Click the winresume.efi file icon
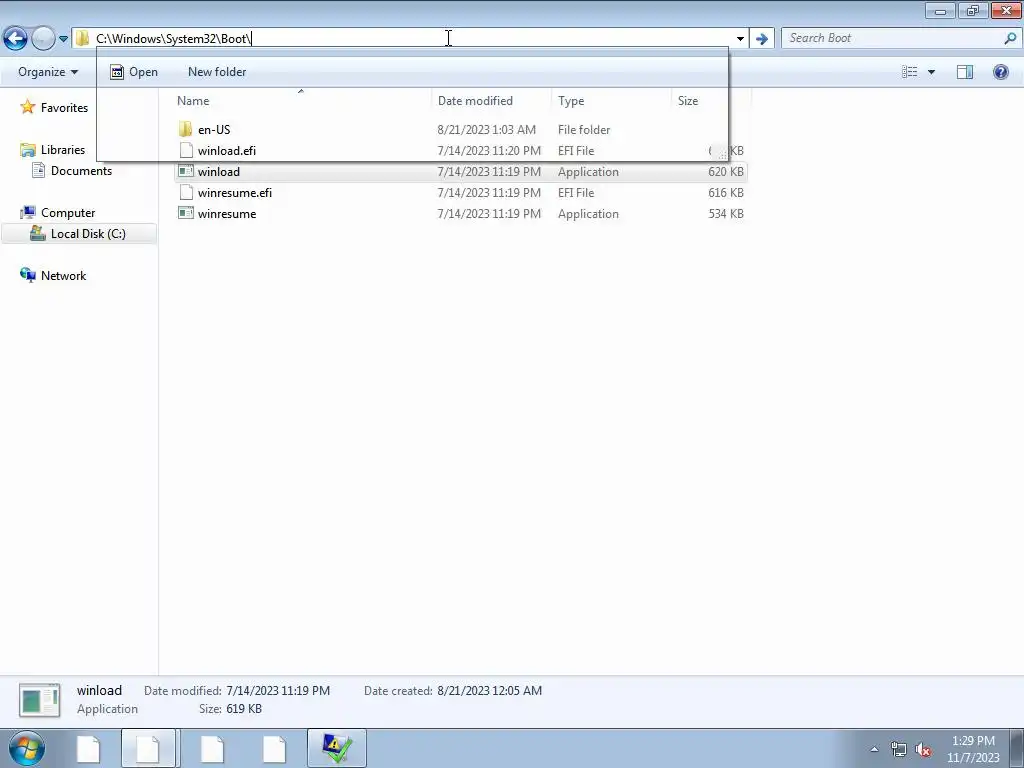Image resolution: width=1024 pixels, height=768 pixels. pyautogui.click(x=186, y=193)
